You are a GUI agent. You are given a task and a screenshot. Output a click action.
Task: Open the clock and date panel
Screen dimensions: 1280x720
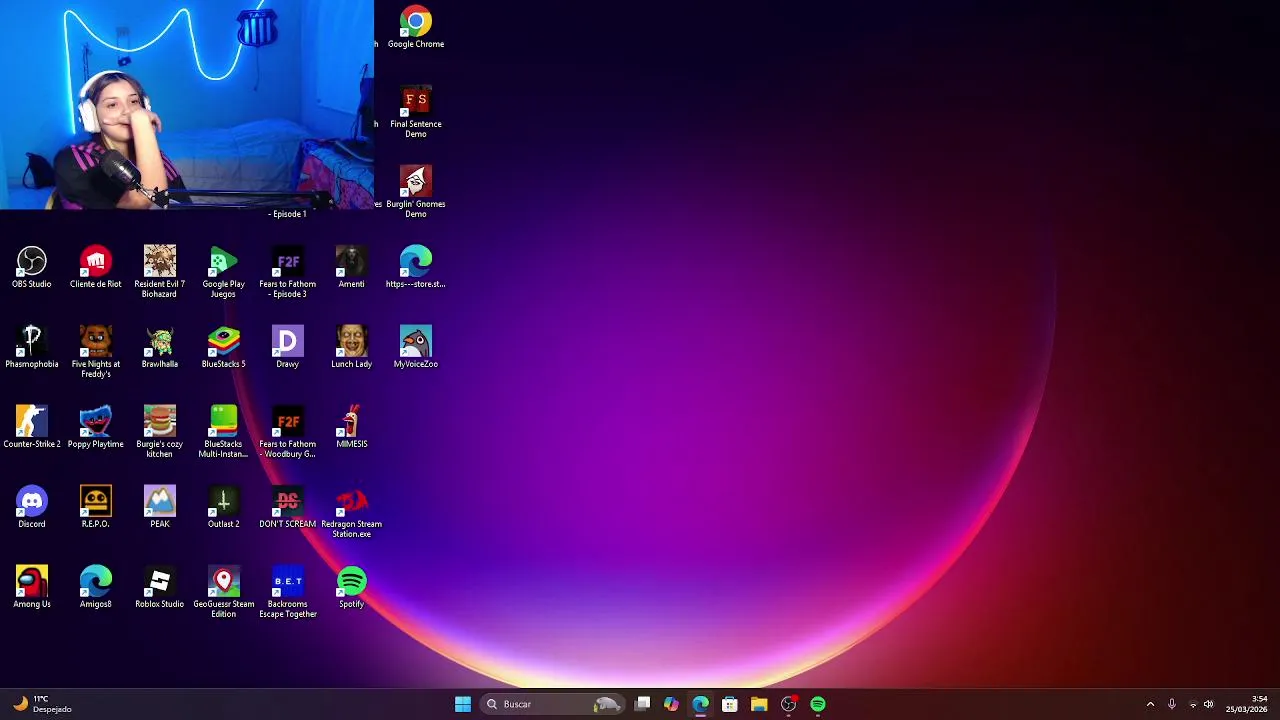(x=1246, y=704)
